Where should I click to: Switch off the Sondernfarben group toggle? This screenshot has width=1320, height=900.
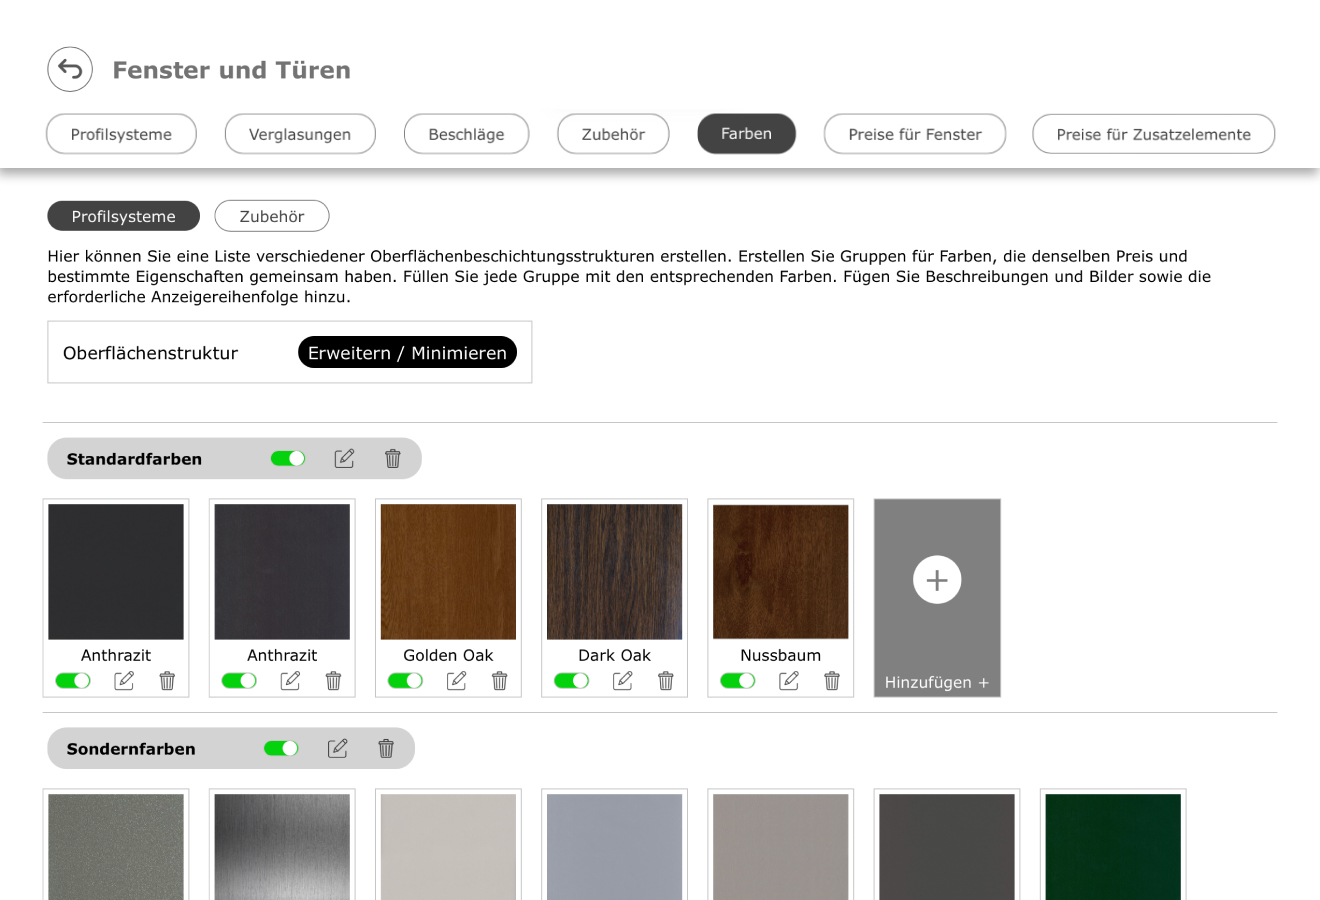[281, 748]
